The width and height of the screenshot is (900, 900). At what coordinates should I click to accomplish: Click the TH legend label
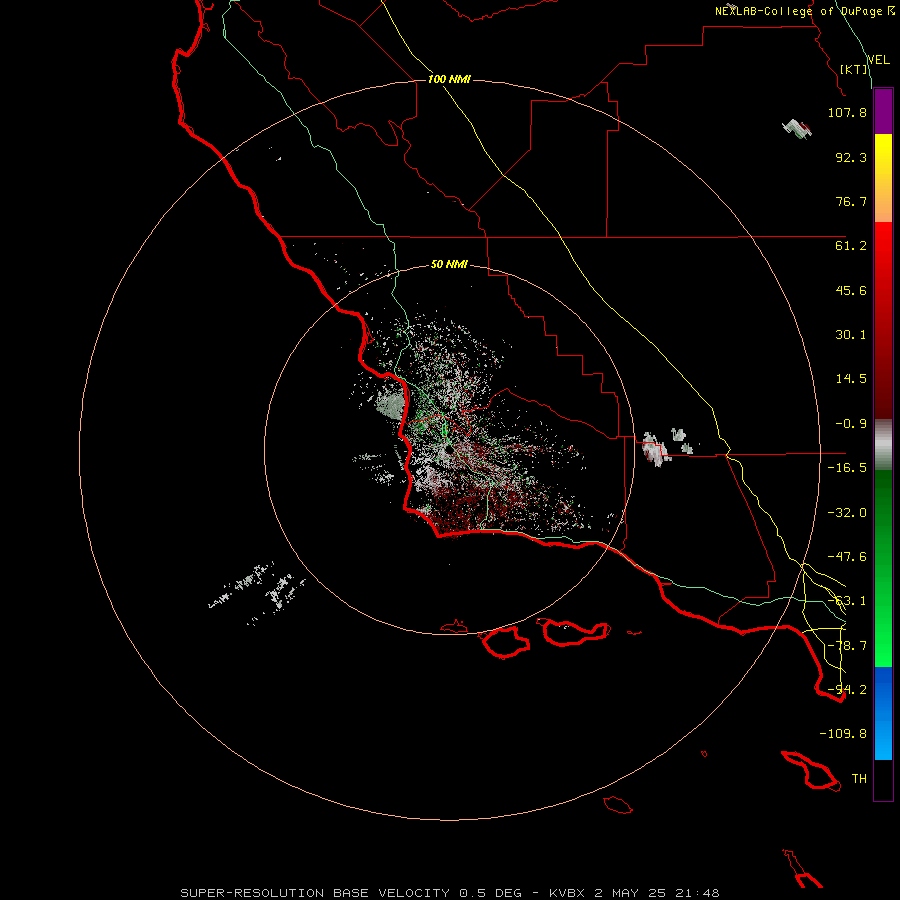click(859, 779)
